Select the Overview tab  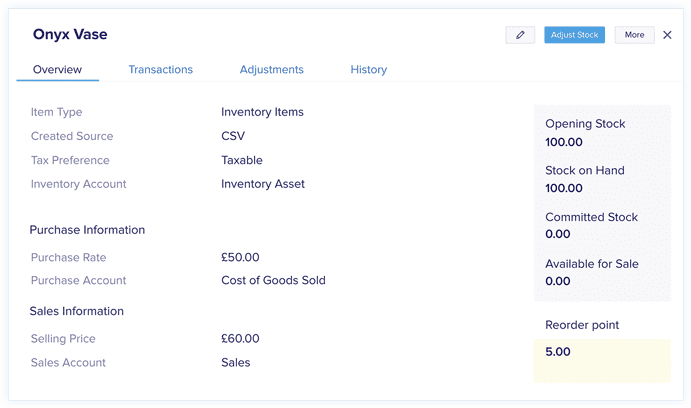coord(57,70)
